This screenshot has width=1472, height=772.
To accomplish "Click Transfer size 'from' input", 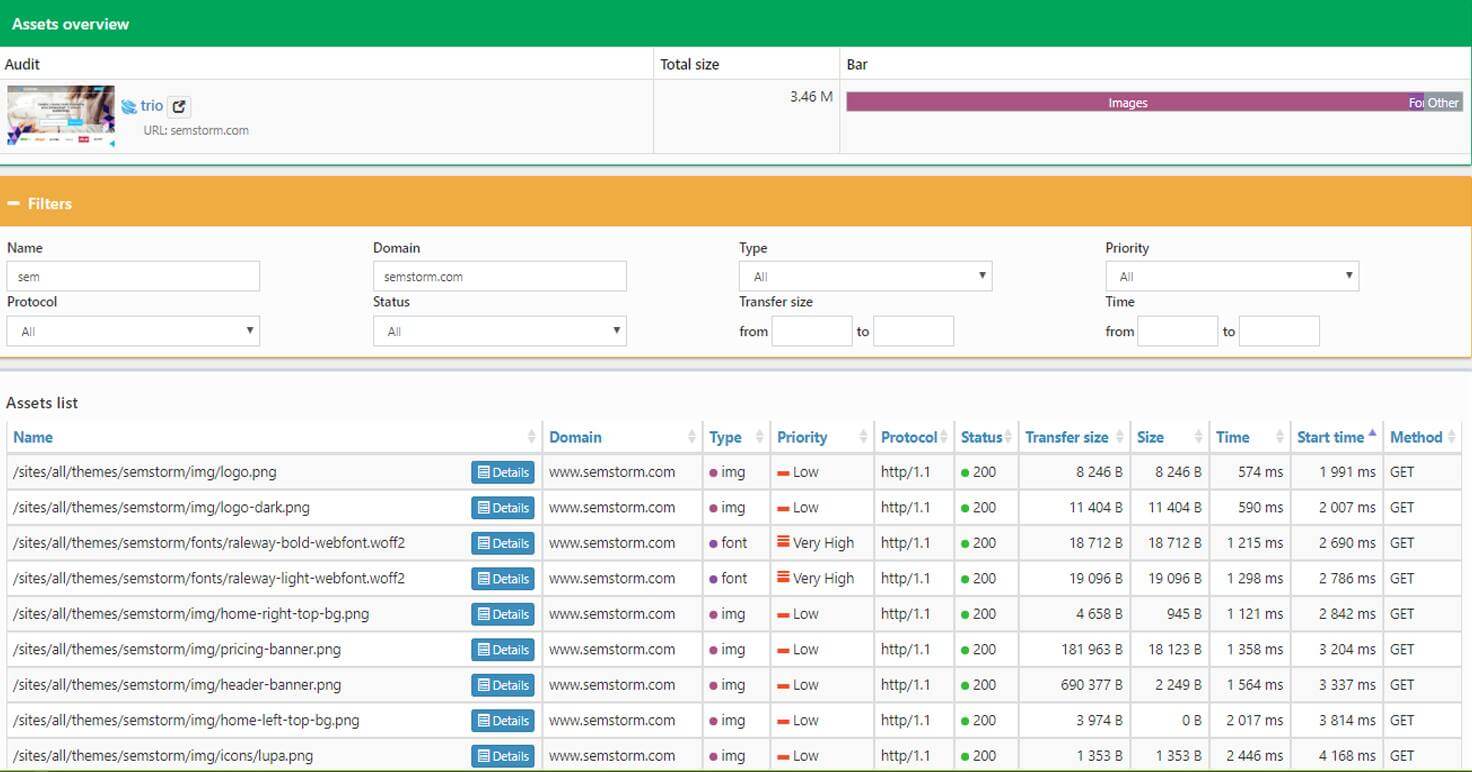I will tap(812, 331).
